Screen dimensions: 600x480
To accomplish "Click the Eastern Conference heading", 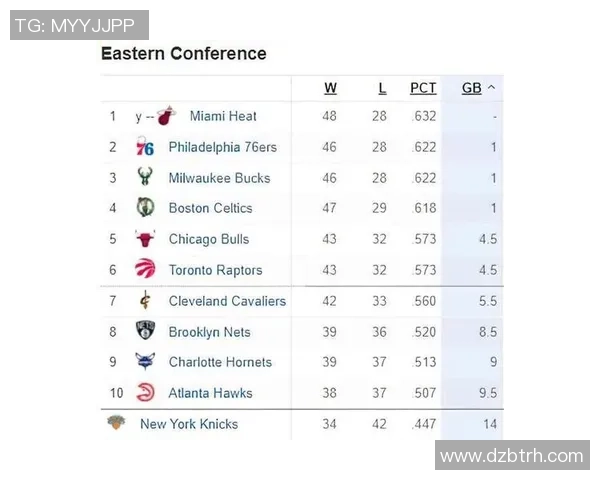I will 184,53.
